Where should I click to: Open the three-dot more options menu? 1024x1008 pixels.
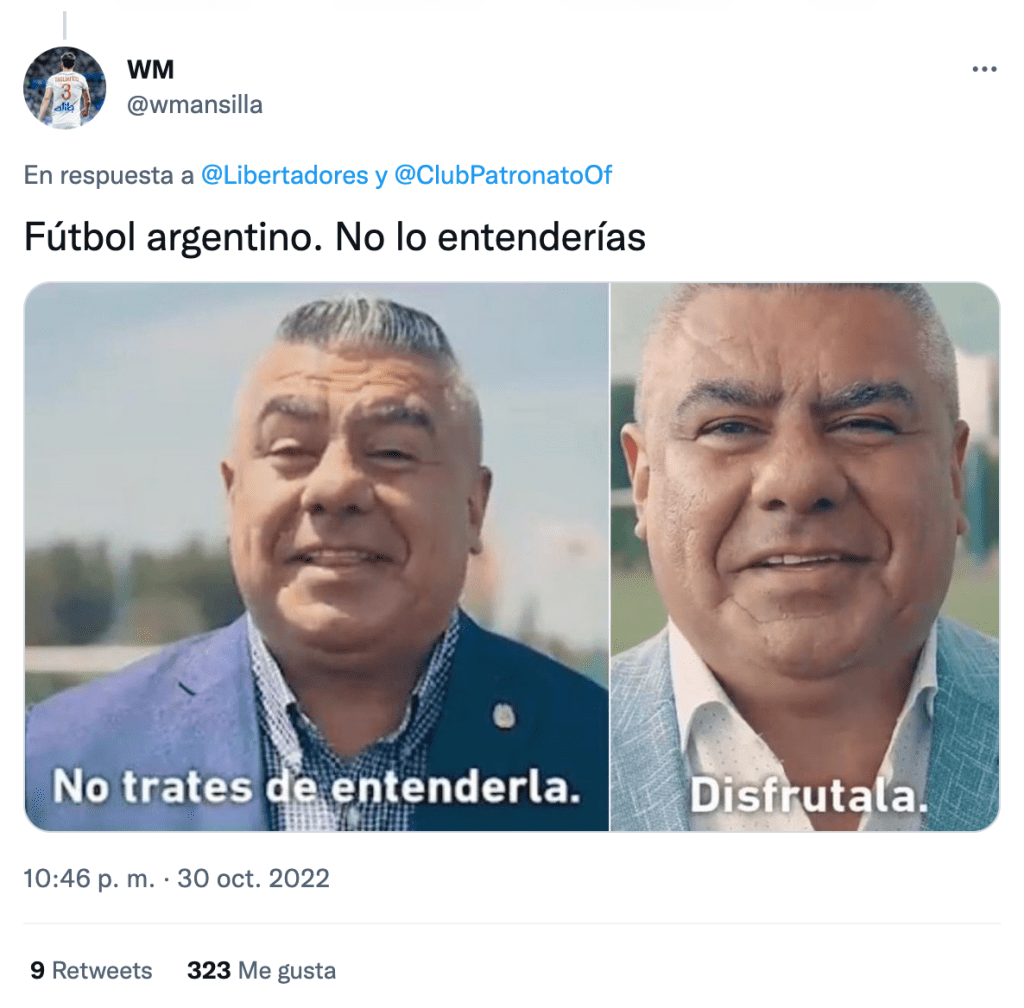(x=984, y=69)
